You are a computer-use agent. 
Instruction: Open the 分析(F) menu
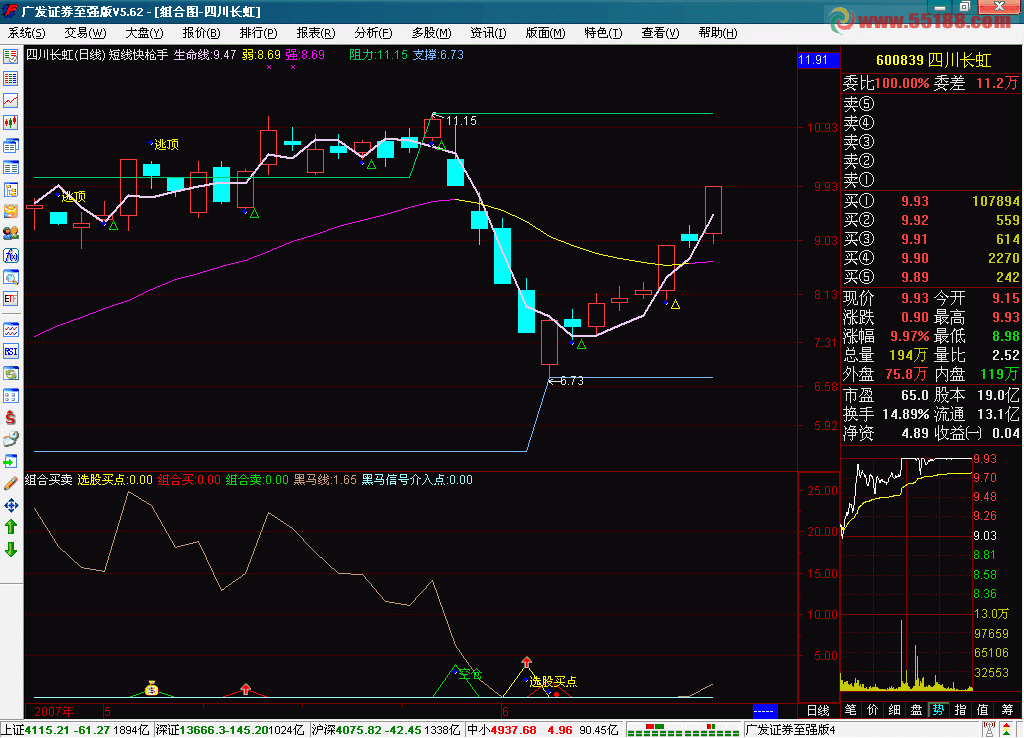tap(373, 33)
